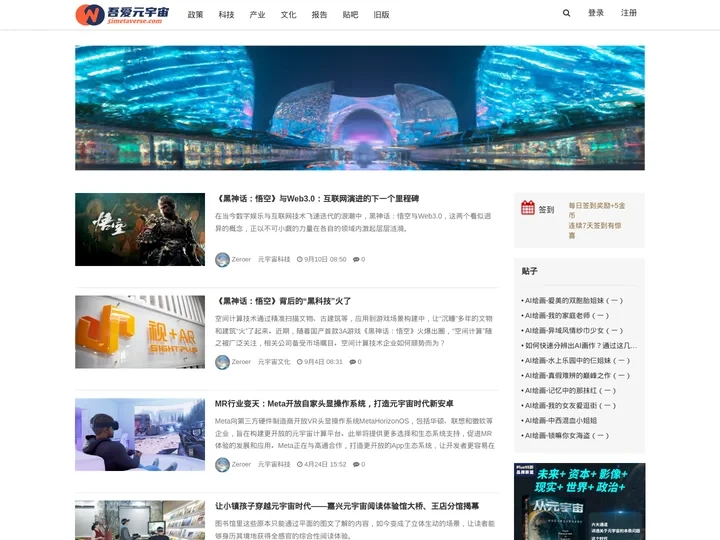This screenshot has width=720, height=540.
Task: Open post AI绘画-领略你女海盗（一）
Action: click(x=567, y=436)
